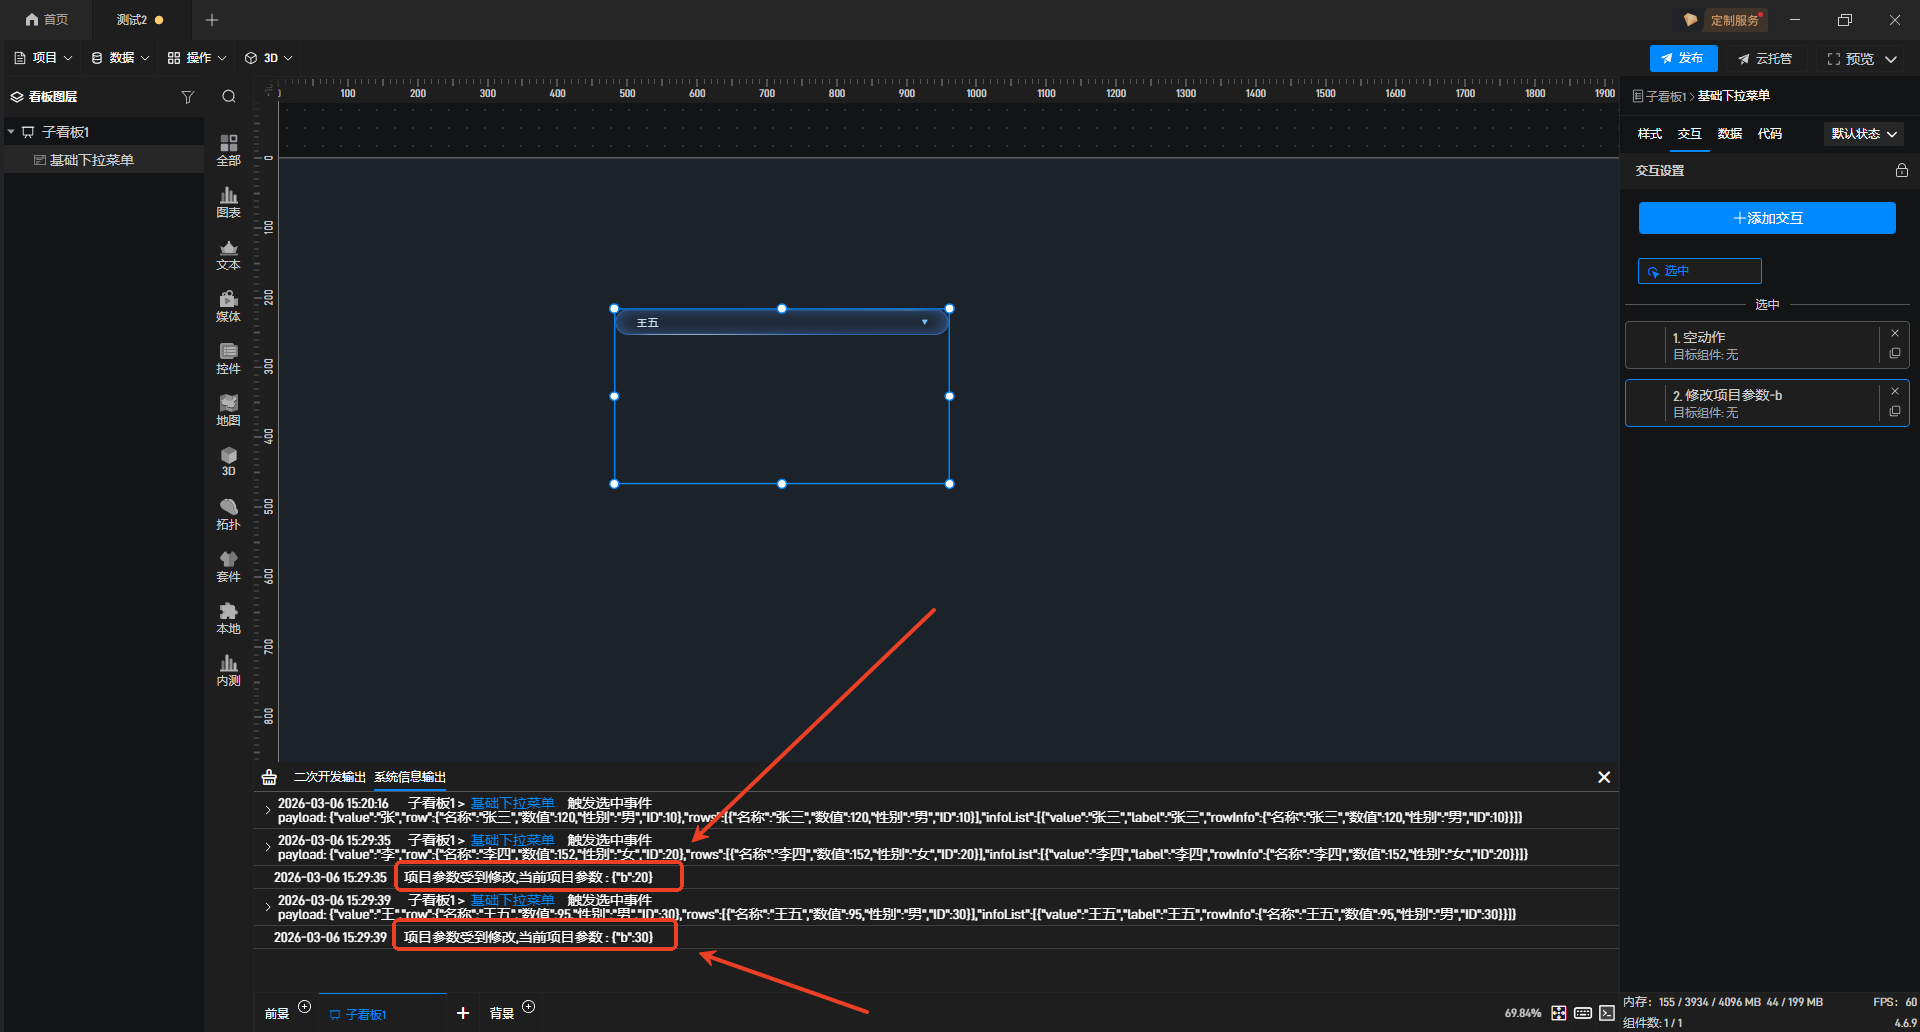Switch to the 样式 style tab
The image size is (1920, 1032).
click(1649, 134)
